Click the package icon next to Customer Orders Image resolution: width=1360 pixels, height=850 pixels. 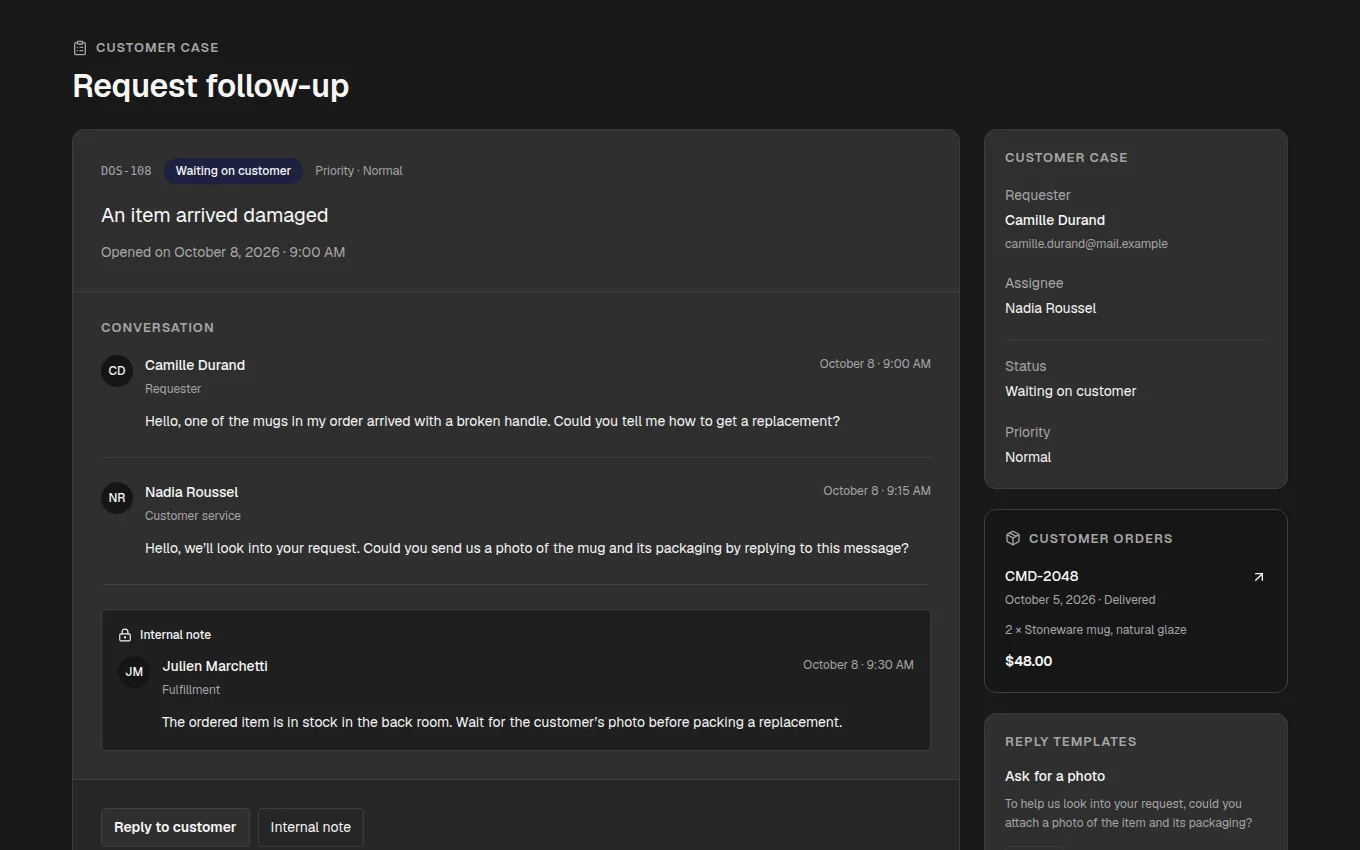[x=1013, y=538]
